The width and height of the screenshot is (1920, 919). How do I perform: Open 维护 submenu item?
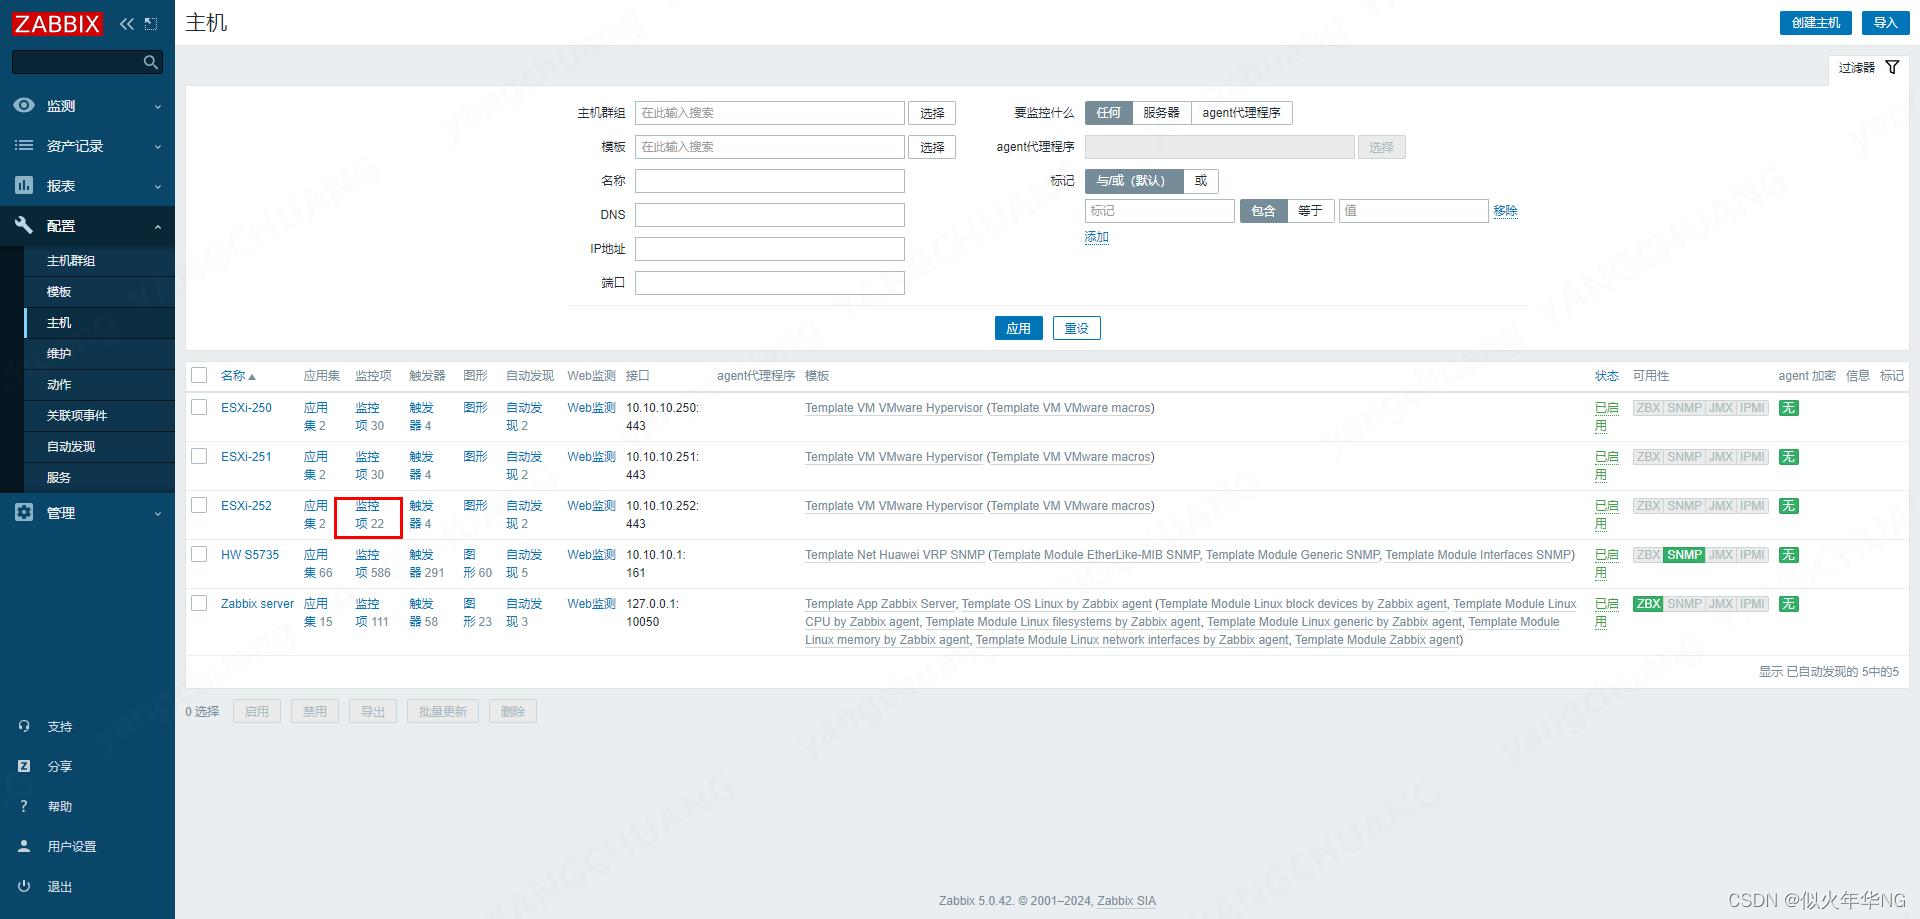pyautogui.click(x=99, y=354)
